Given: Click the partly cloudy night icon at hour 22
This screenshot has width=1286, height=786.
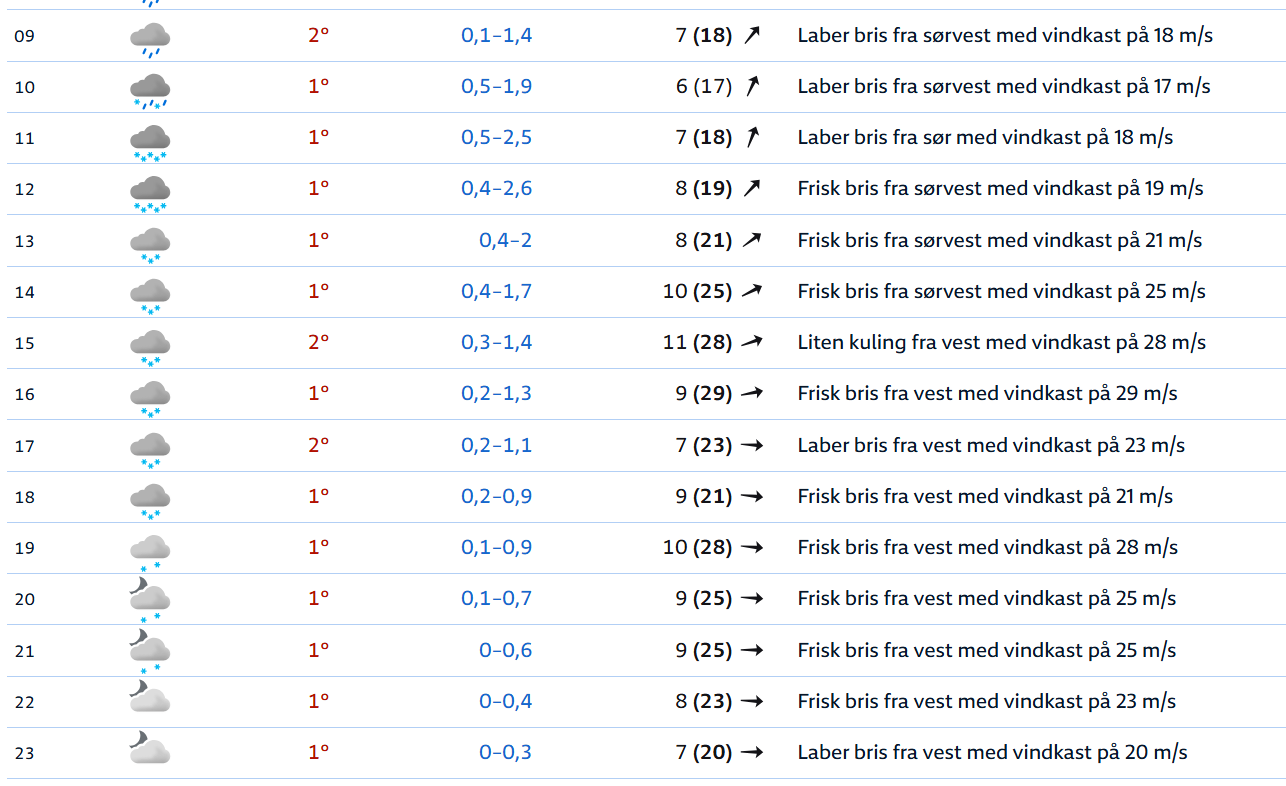Looking at the screenshot, I should tap(150, 698).
